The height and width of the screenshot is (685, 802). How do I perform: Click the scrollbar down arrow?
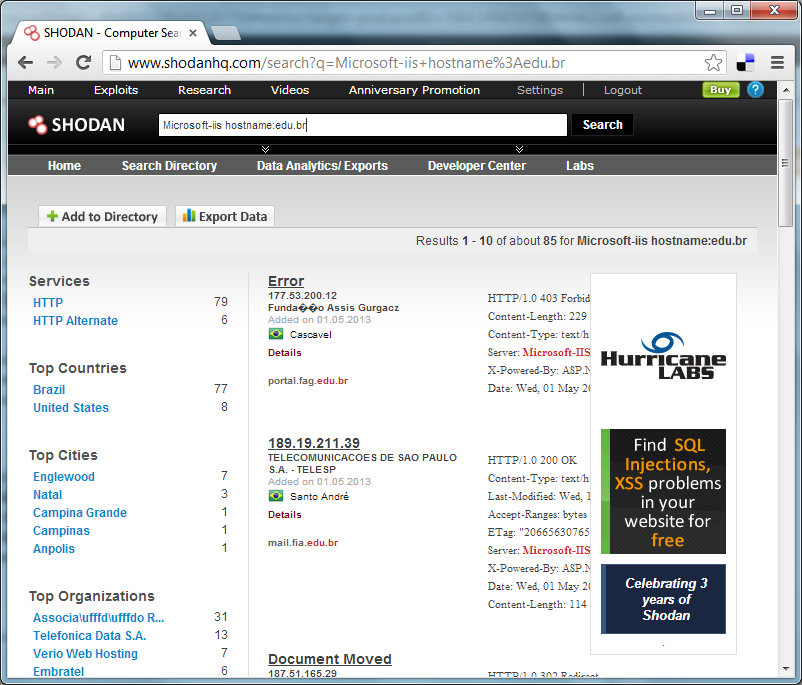(786, 669)
